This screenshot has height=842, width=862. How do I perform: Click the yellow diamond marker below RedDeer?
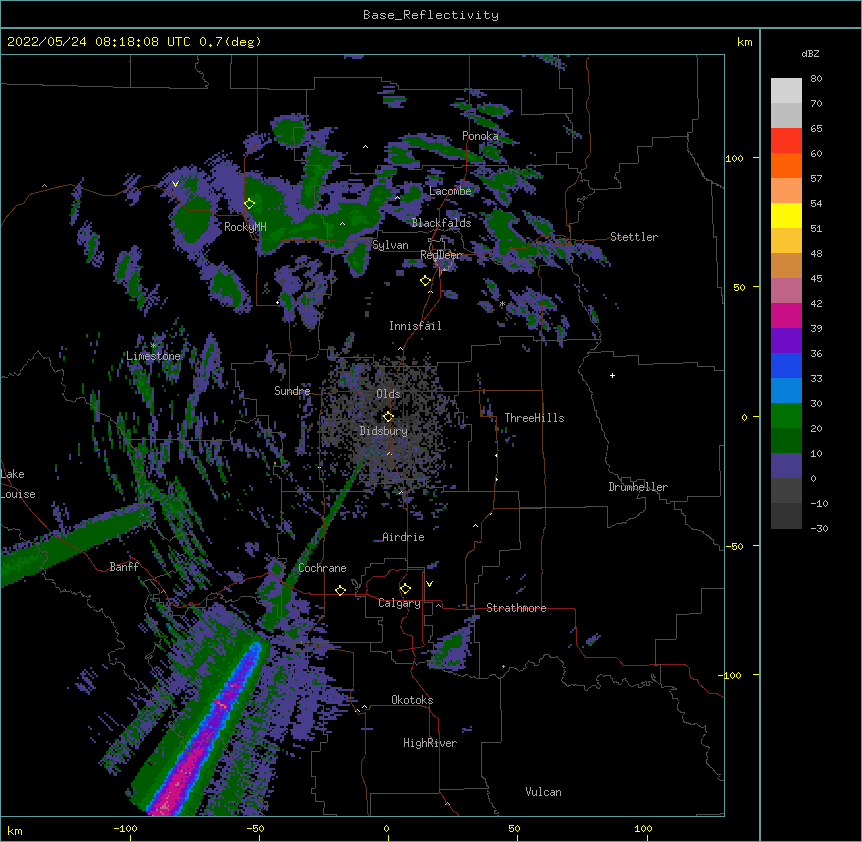coord(426,281)
